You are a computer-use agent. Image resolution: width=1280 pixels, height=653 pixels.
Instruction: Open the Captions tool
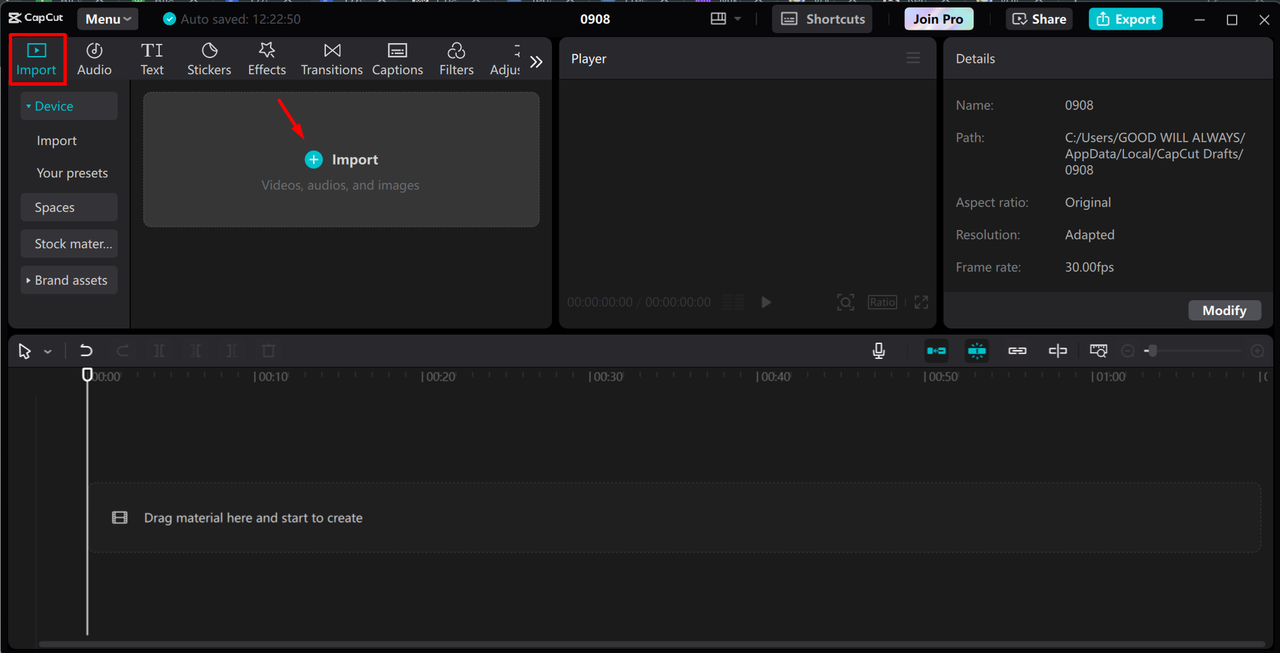397,59
